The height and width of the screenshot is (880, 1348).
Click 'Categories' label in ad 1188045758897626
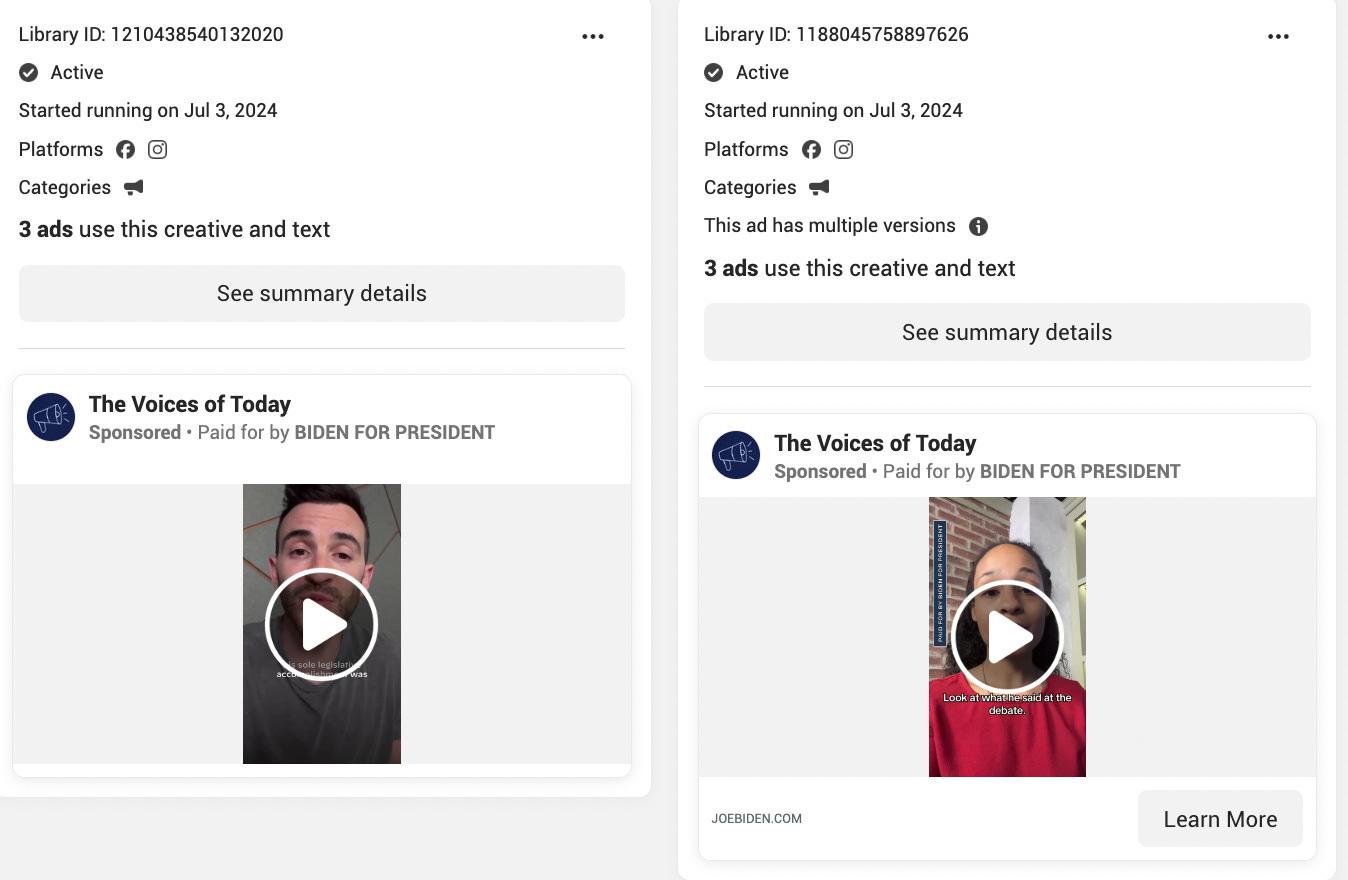click(750, 187)
